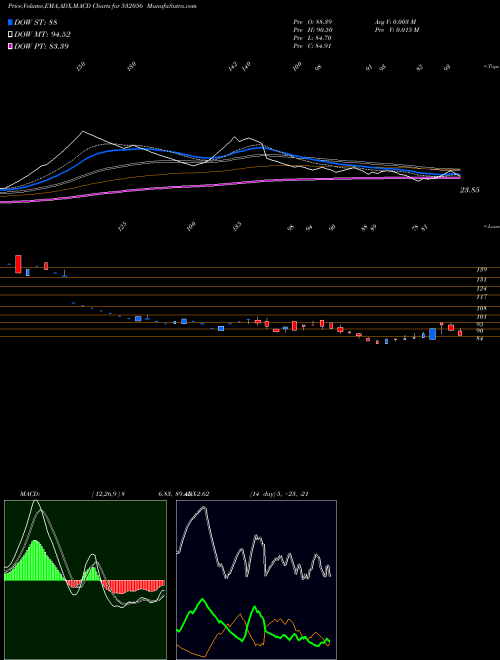Click the 117 price level label
This screenshot has height=660, width=500.
481,297
